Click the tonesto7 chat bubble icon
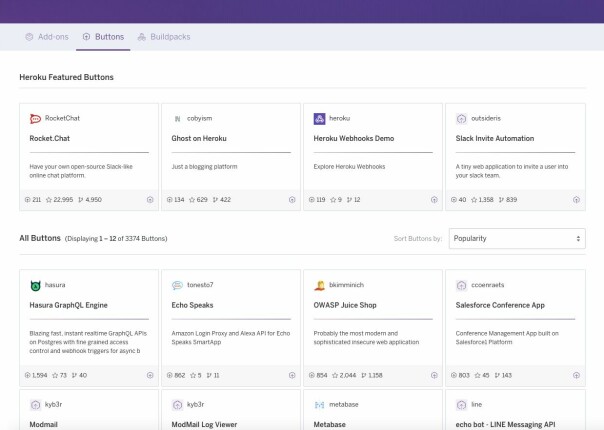 (177, 286)
